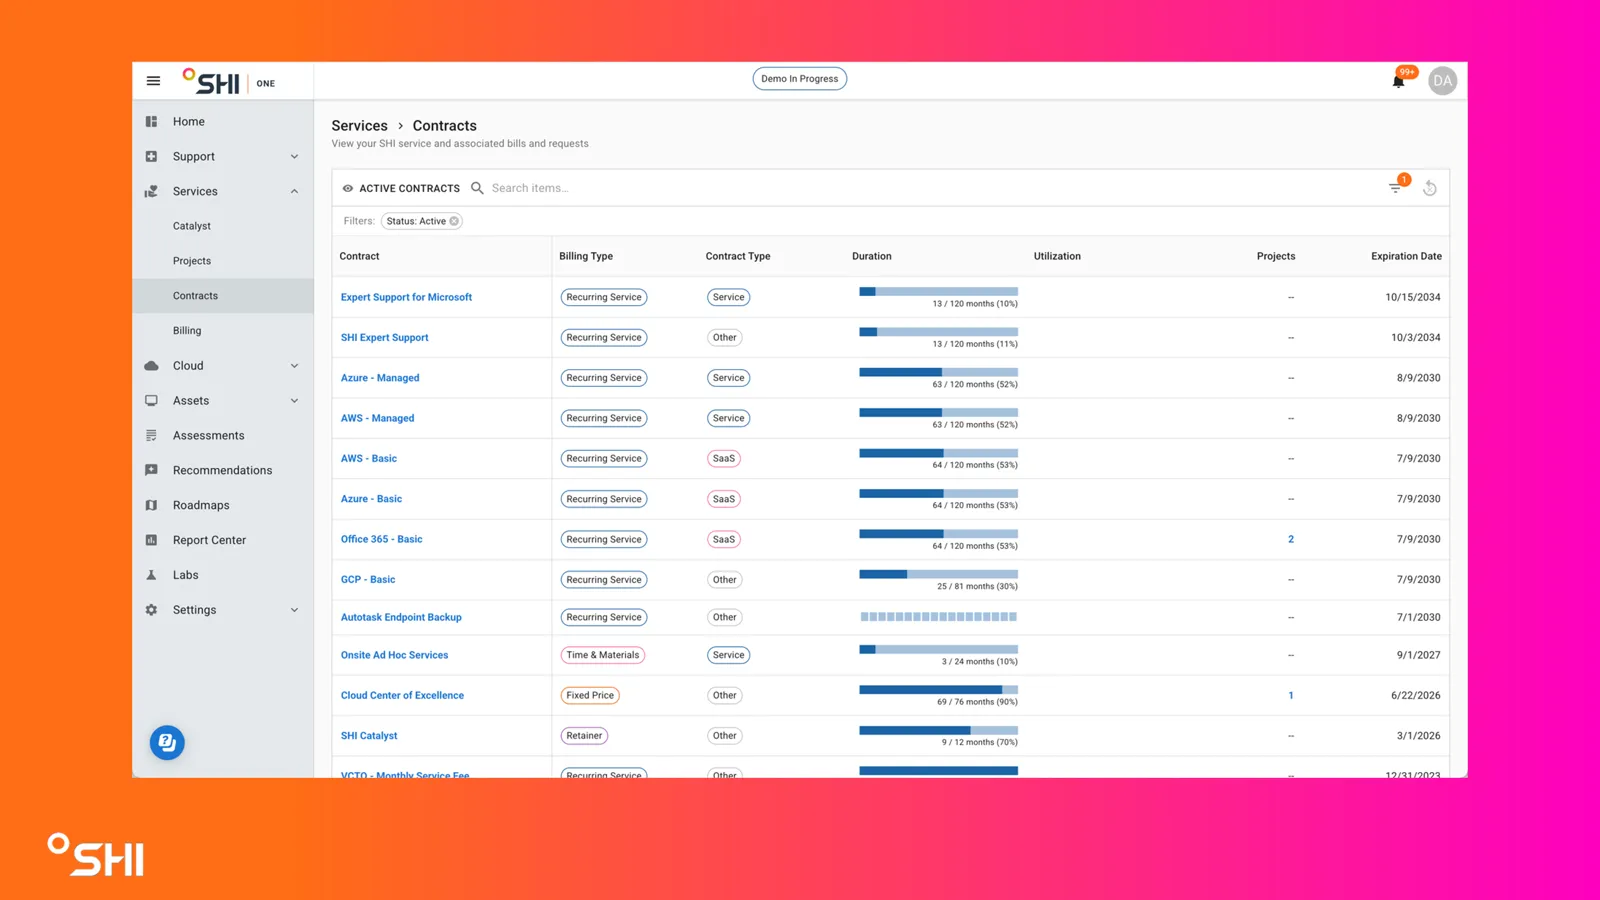Open the Azure - Managed contract
This screenshot has height=900, width=1600.
click(x=380, y=378)
